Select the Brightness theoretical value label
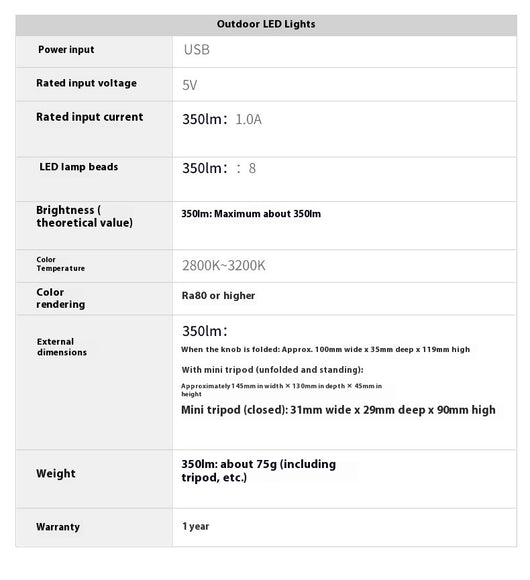The height and width of the screenshot is (580, 530). [84, 216]
